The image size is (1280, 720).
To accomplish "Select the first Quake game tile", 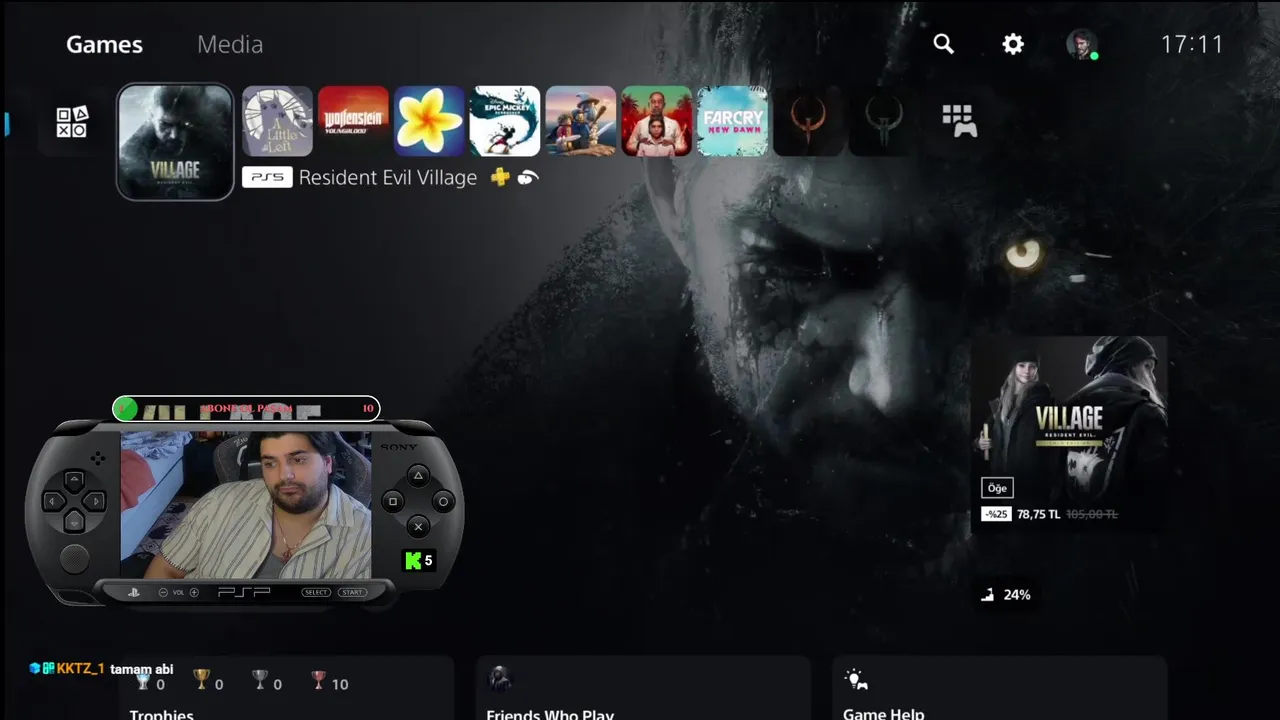I will [x=808, y=121].
